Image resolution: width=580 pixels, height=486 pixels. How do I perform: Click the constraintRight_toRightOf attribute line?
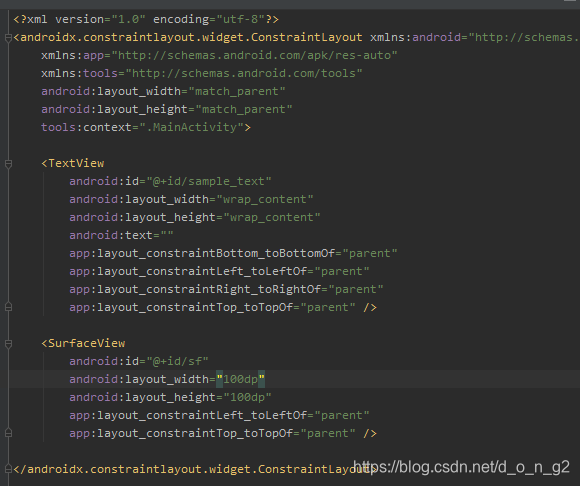[226, 289]
